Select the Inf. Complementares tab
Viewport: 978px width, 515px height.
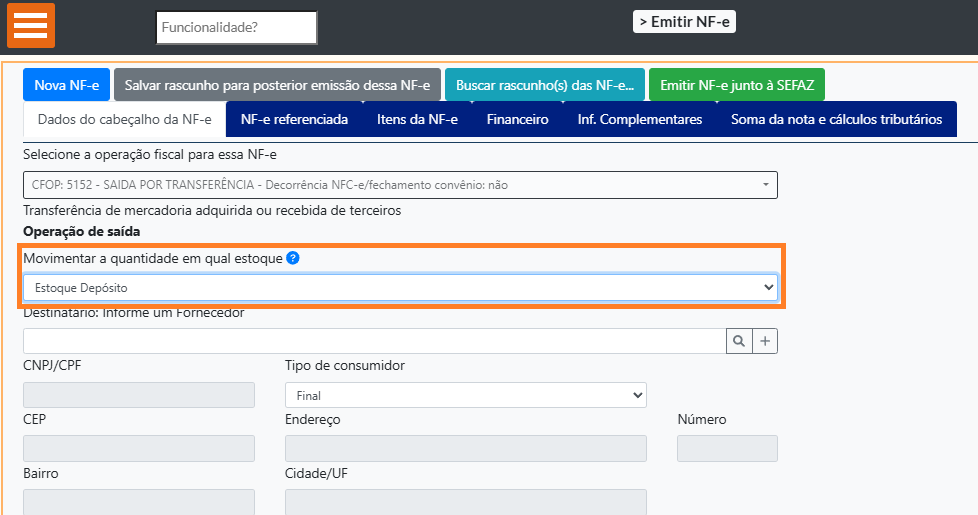click(x=639, y=120)
